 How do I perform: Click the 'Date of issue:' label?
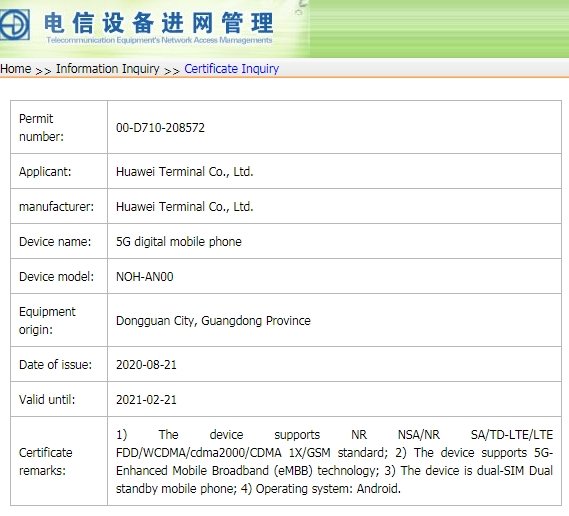55,365
